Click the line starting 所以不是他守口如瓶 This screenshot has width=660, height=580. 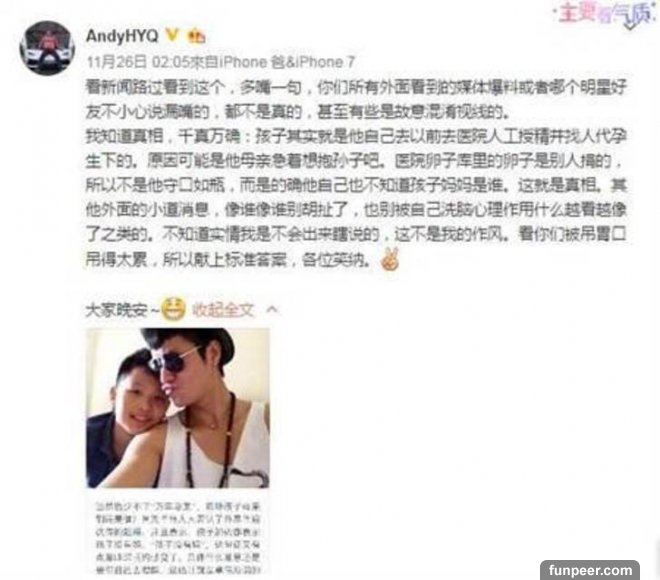tap(356, 185)
